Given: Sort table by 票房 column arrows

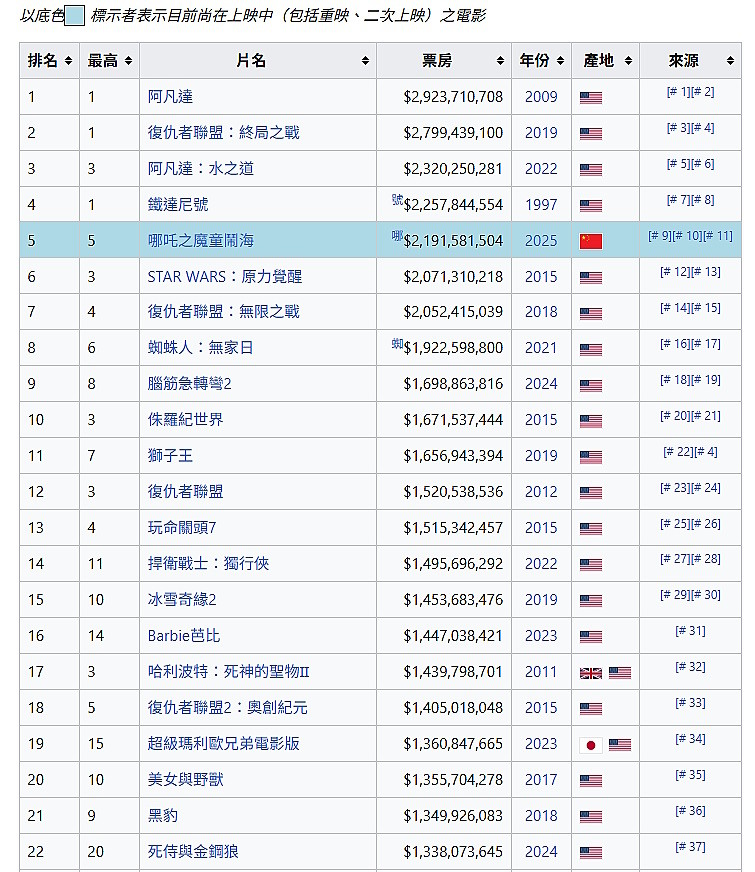Looking at the screenshot, I should coord(500,61).
